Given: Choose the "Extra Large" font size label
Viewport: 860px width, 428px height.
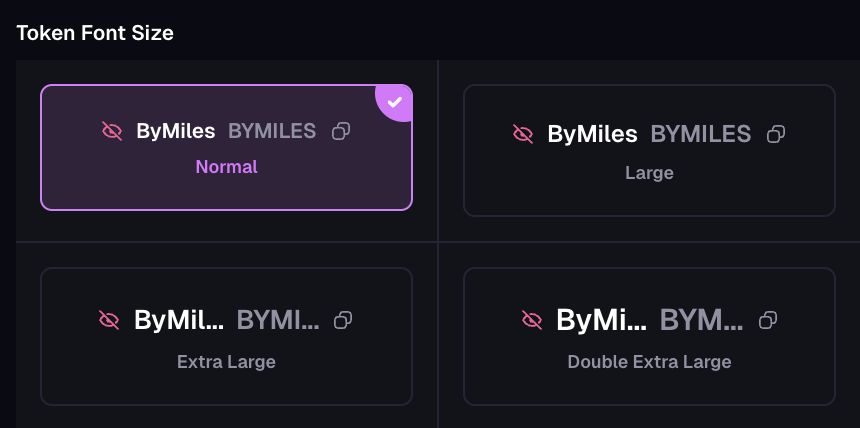Looking at the screenshot, I should click(x=226, y=361).
